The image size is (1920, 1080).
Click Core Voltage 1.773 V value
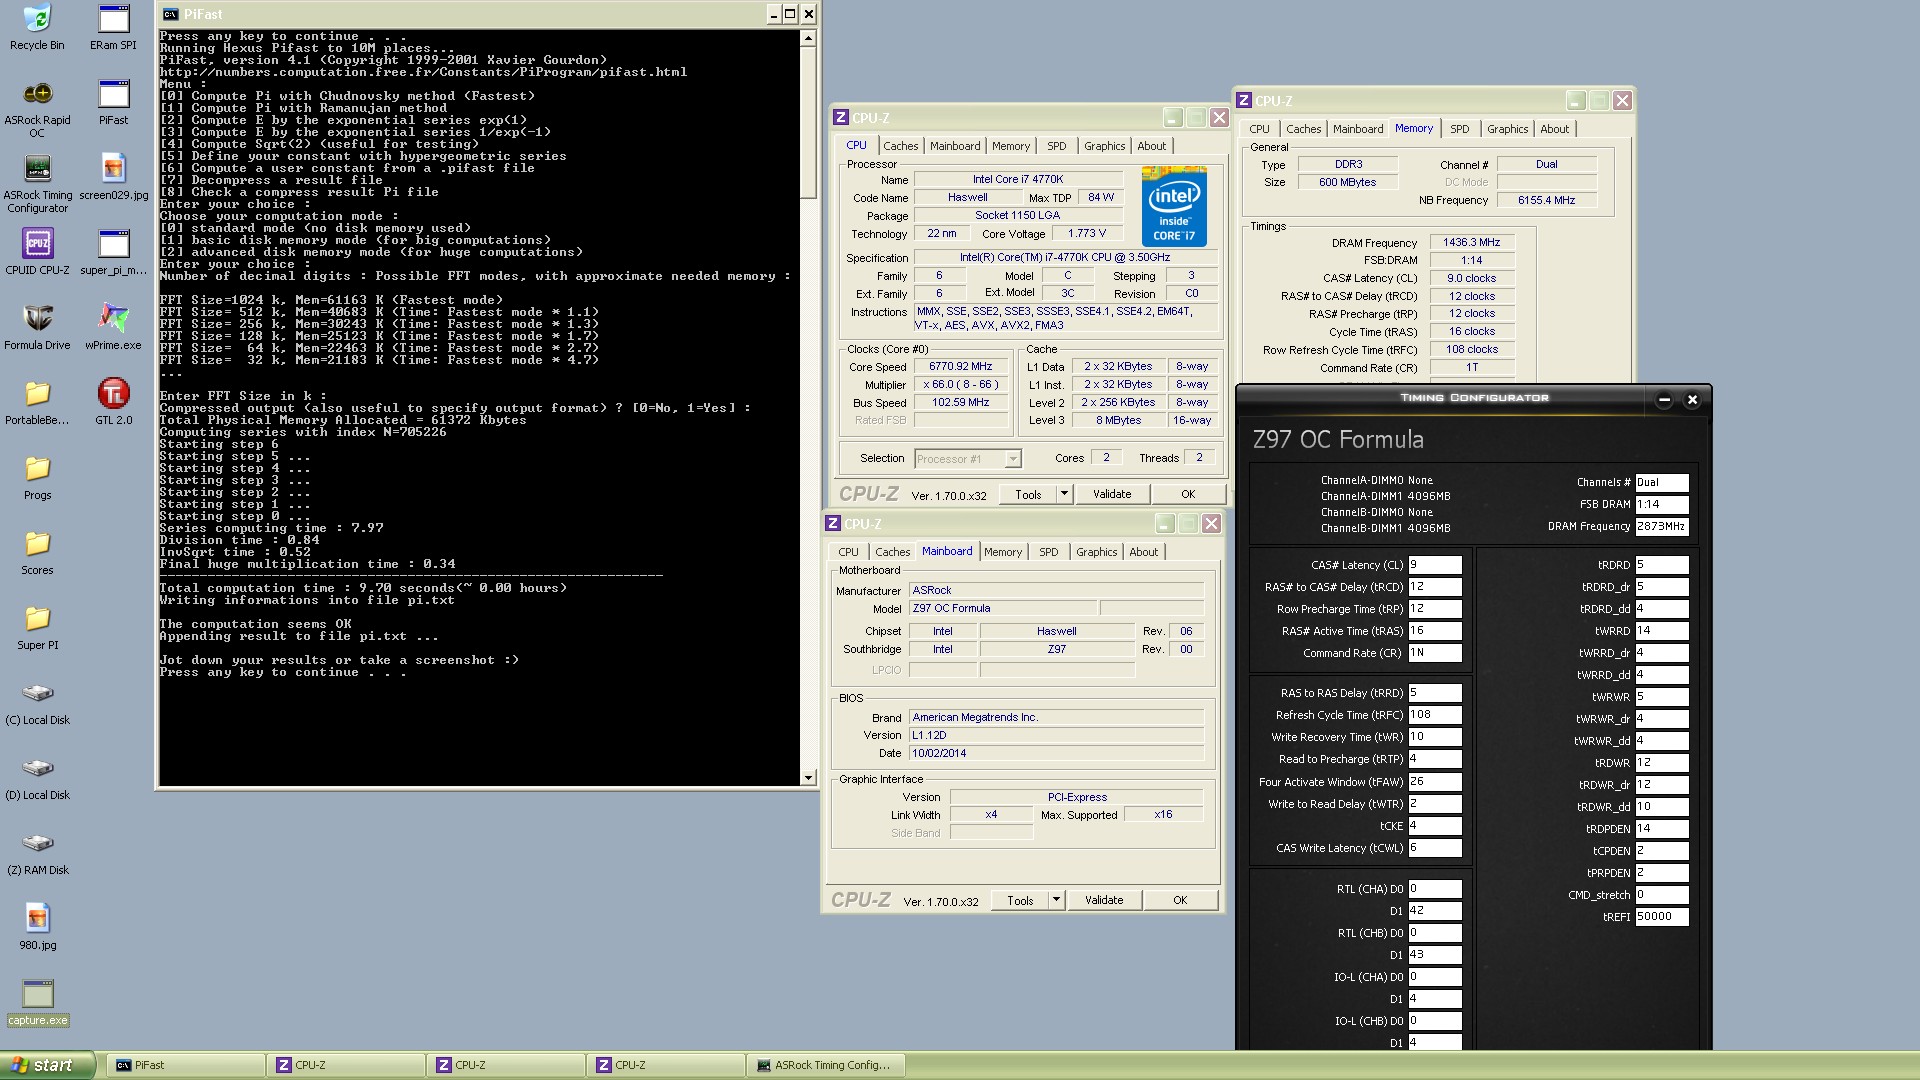click(x=1087, y=234)
